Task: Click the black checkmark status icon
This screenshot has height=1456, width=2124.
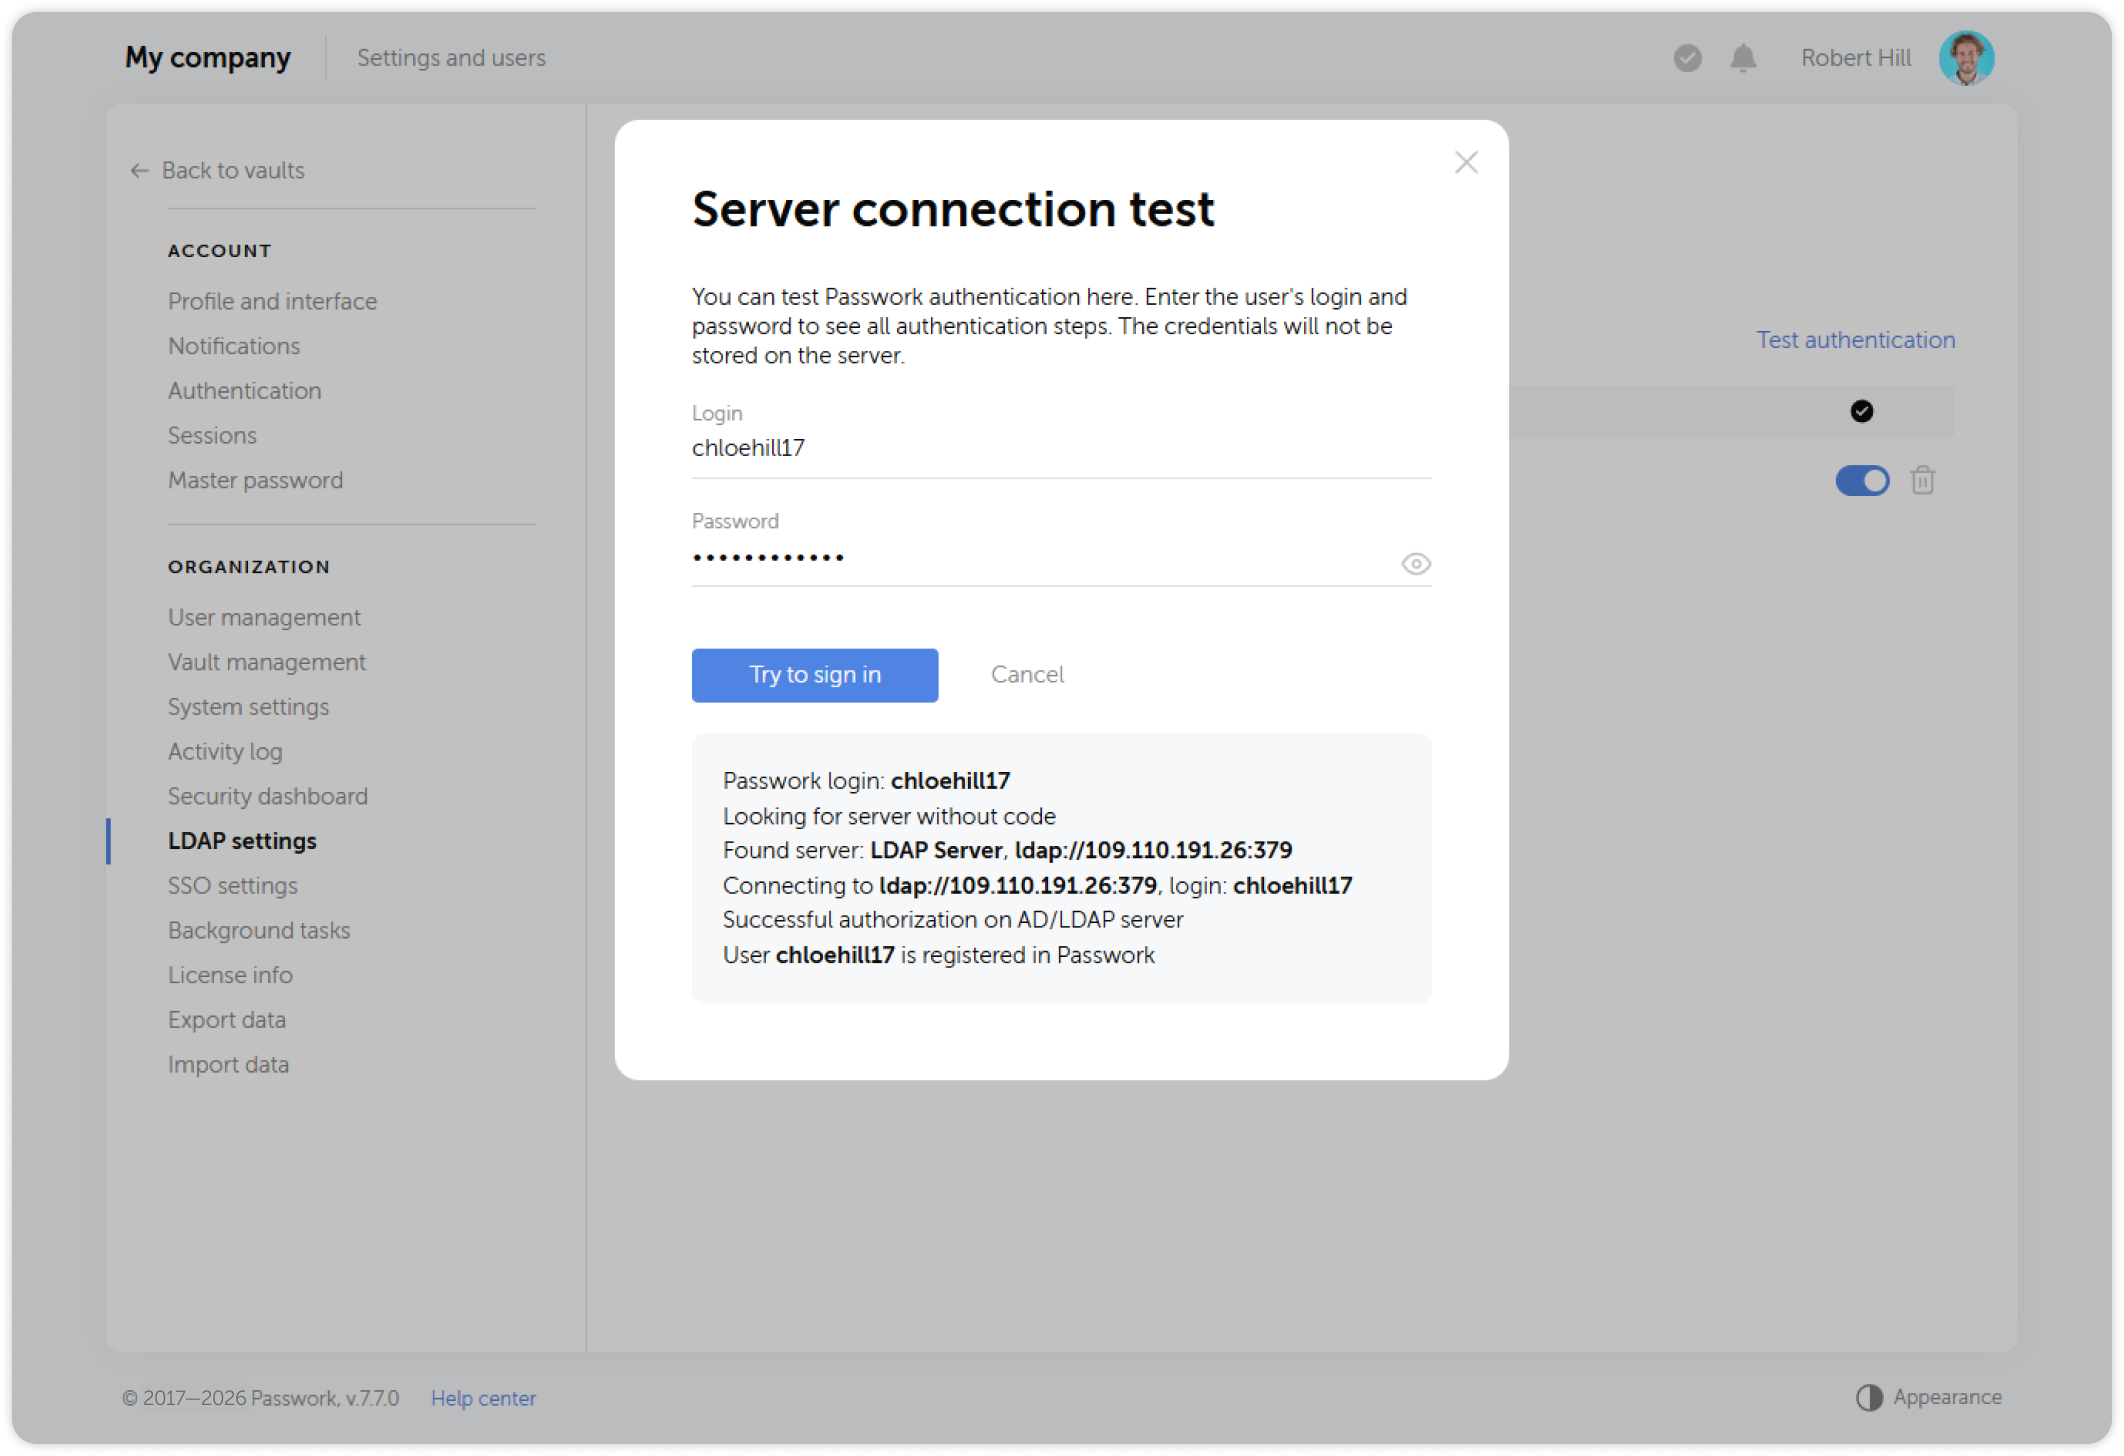Action: tap(1861, 411)
